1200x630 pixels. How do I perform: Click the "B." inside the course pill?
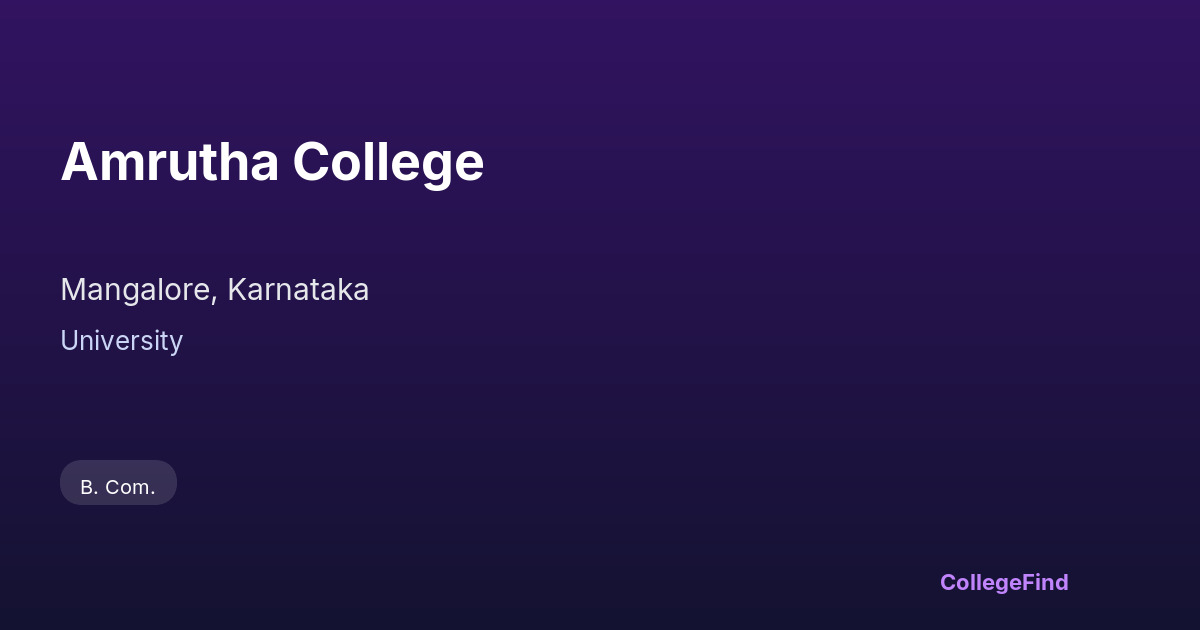(x=89, y=487)
